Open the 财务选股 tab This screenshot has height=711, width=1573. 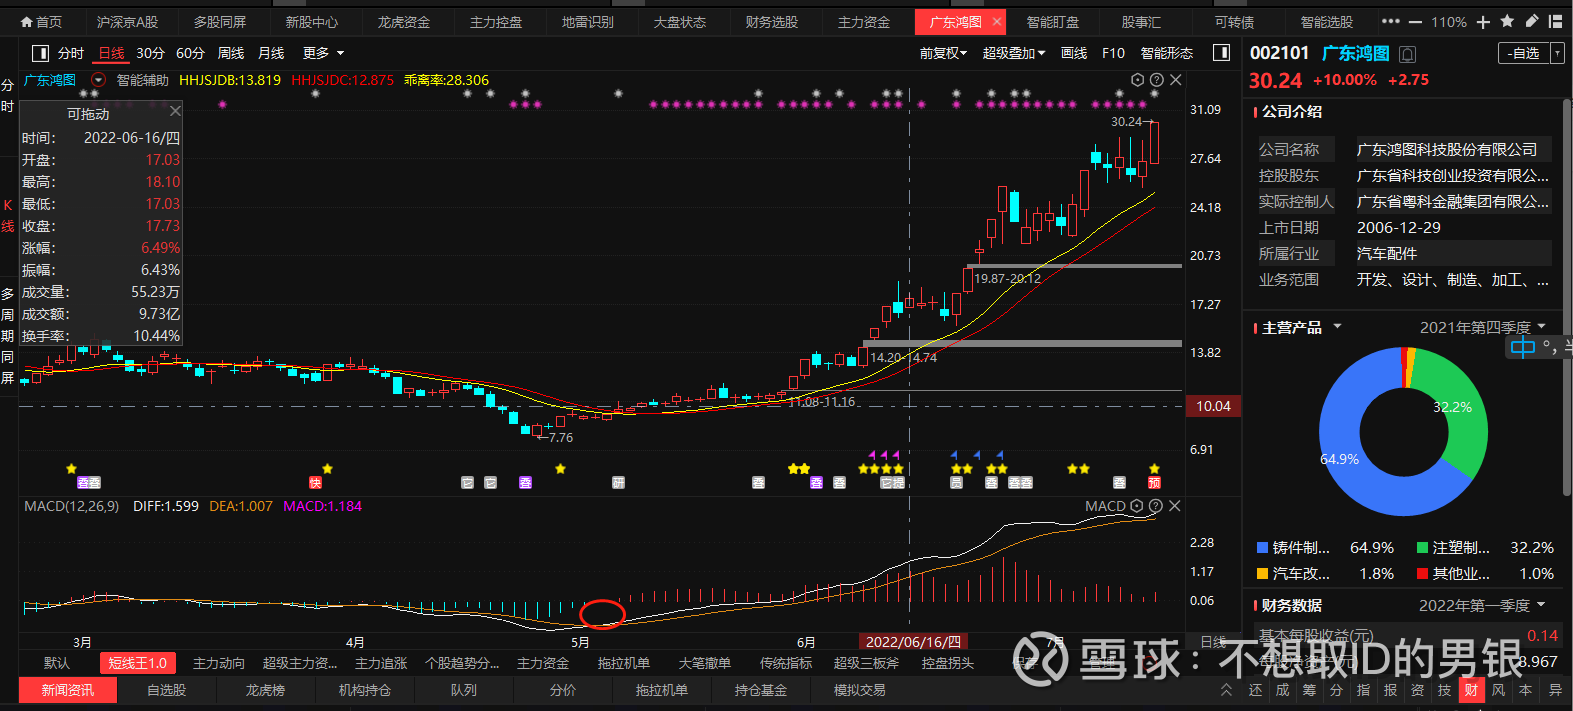pos(771,22)
